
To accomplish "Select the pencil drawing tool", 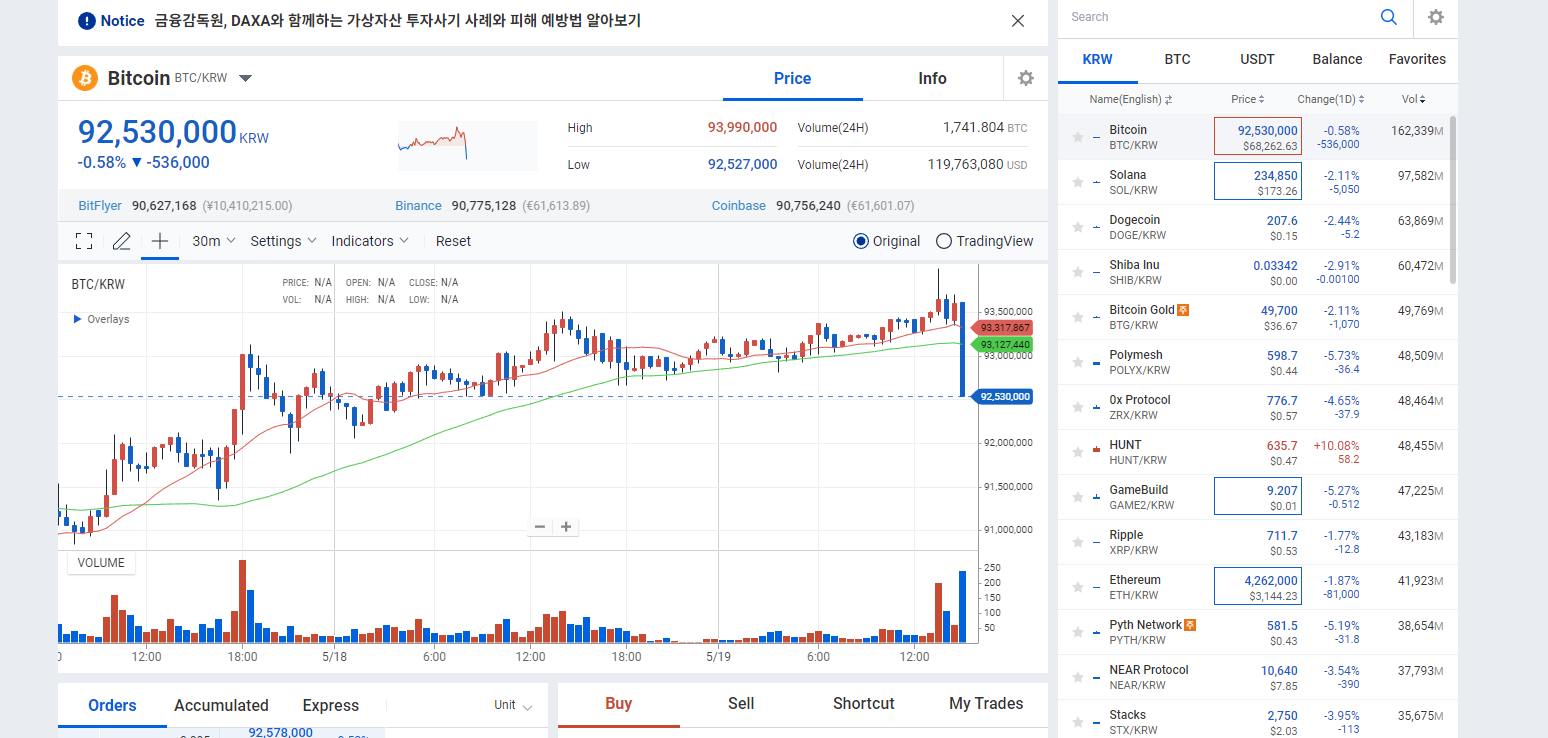I will pos(122,241).
